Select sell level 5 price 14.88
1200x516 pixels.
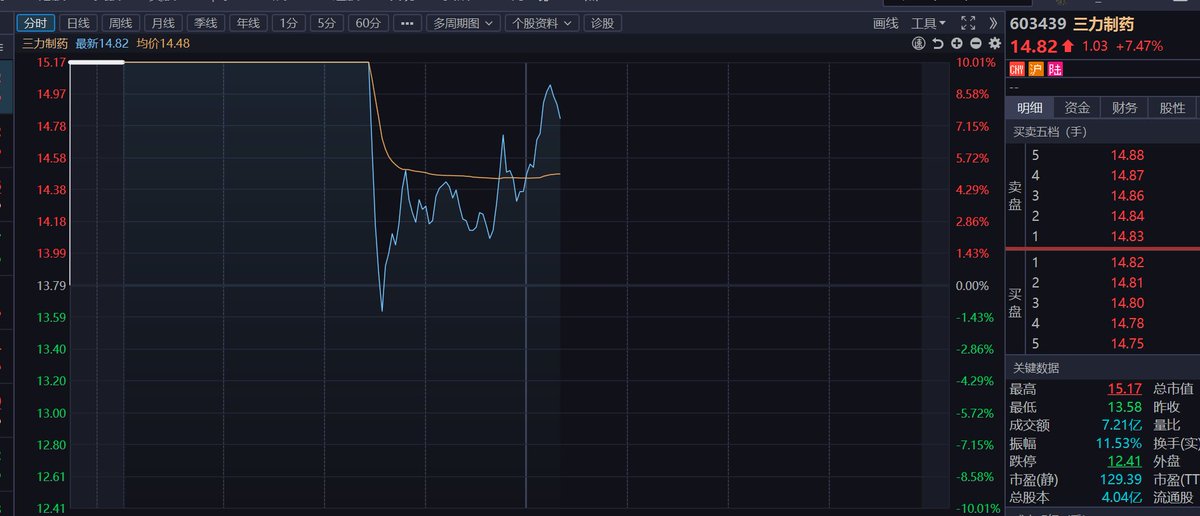(x=1126, y=155)
